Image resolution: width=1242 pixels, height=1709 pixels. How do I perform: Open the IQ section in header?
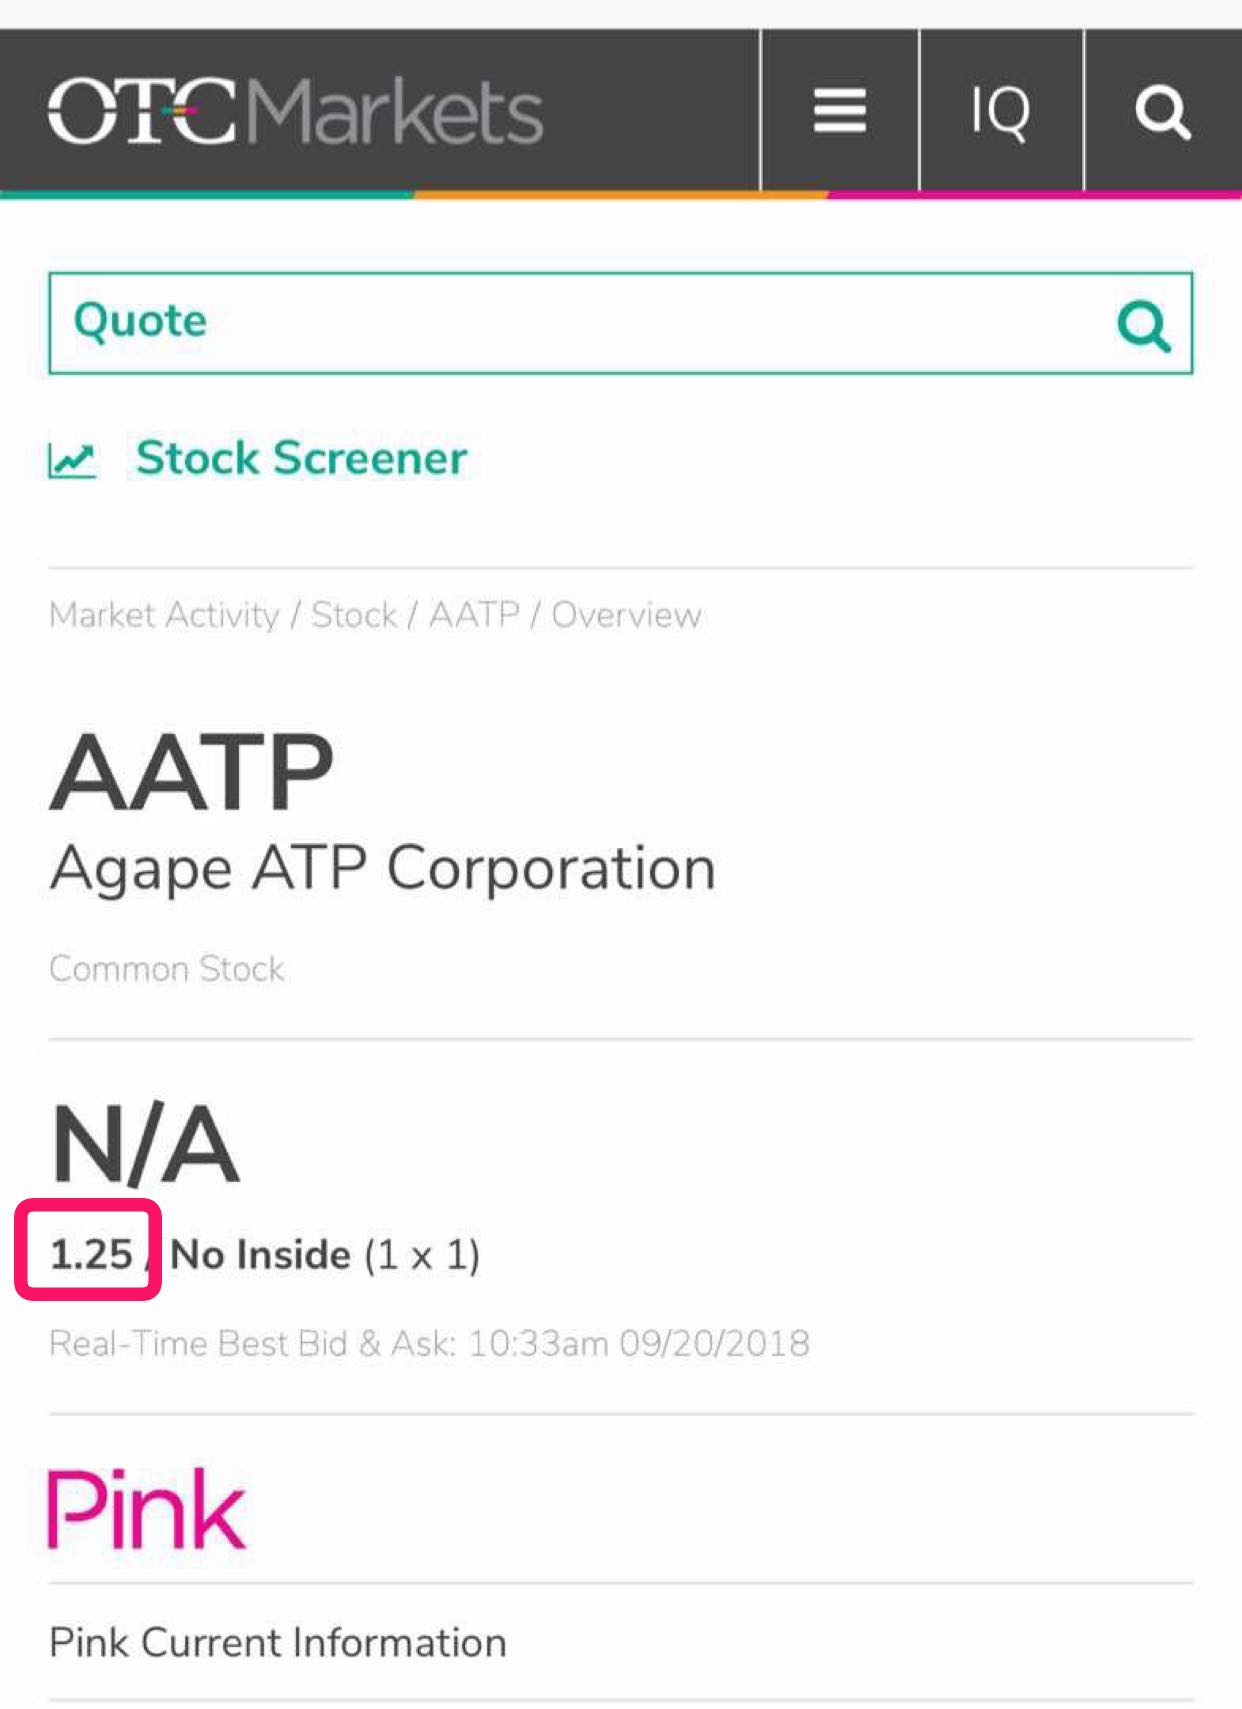click(x=1001, y=110)
